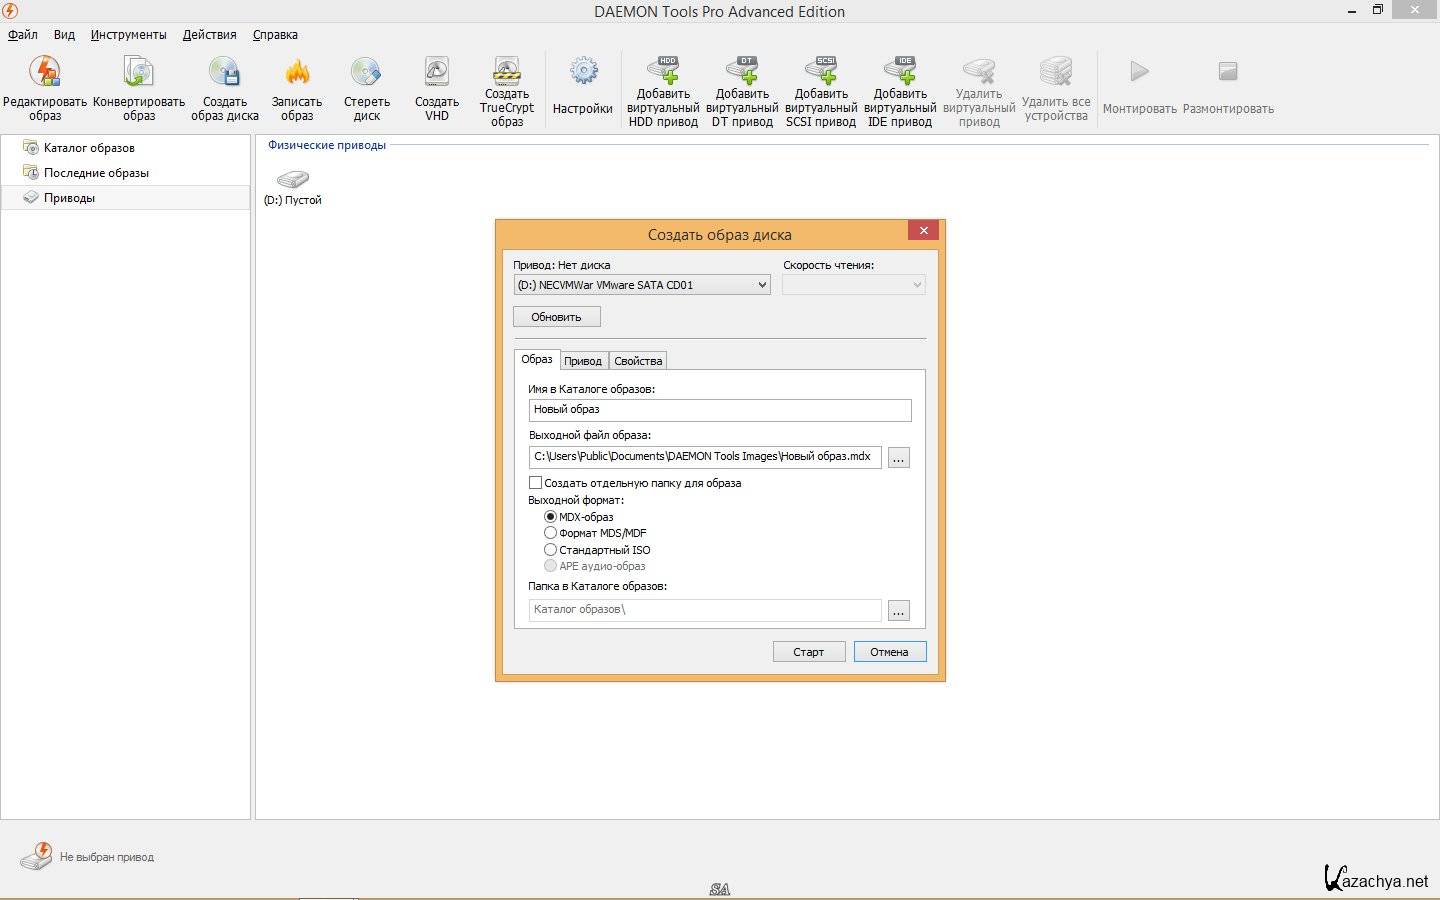Choose the Standard ISO (Стандартный ISO) option
1440x900 pixels.
tap(550, 550)
